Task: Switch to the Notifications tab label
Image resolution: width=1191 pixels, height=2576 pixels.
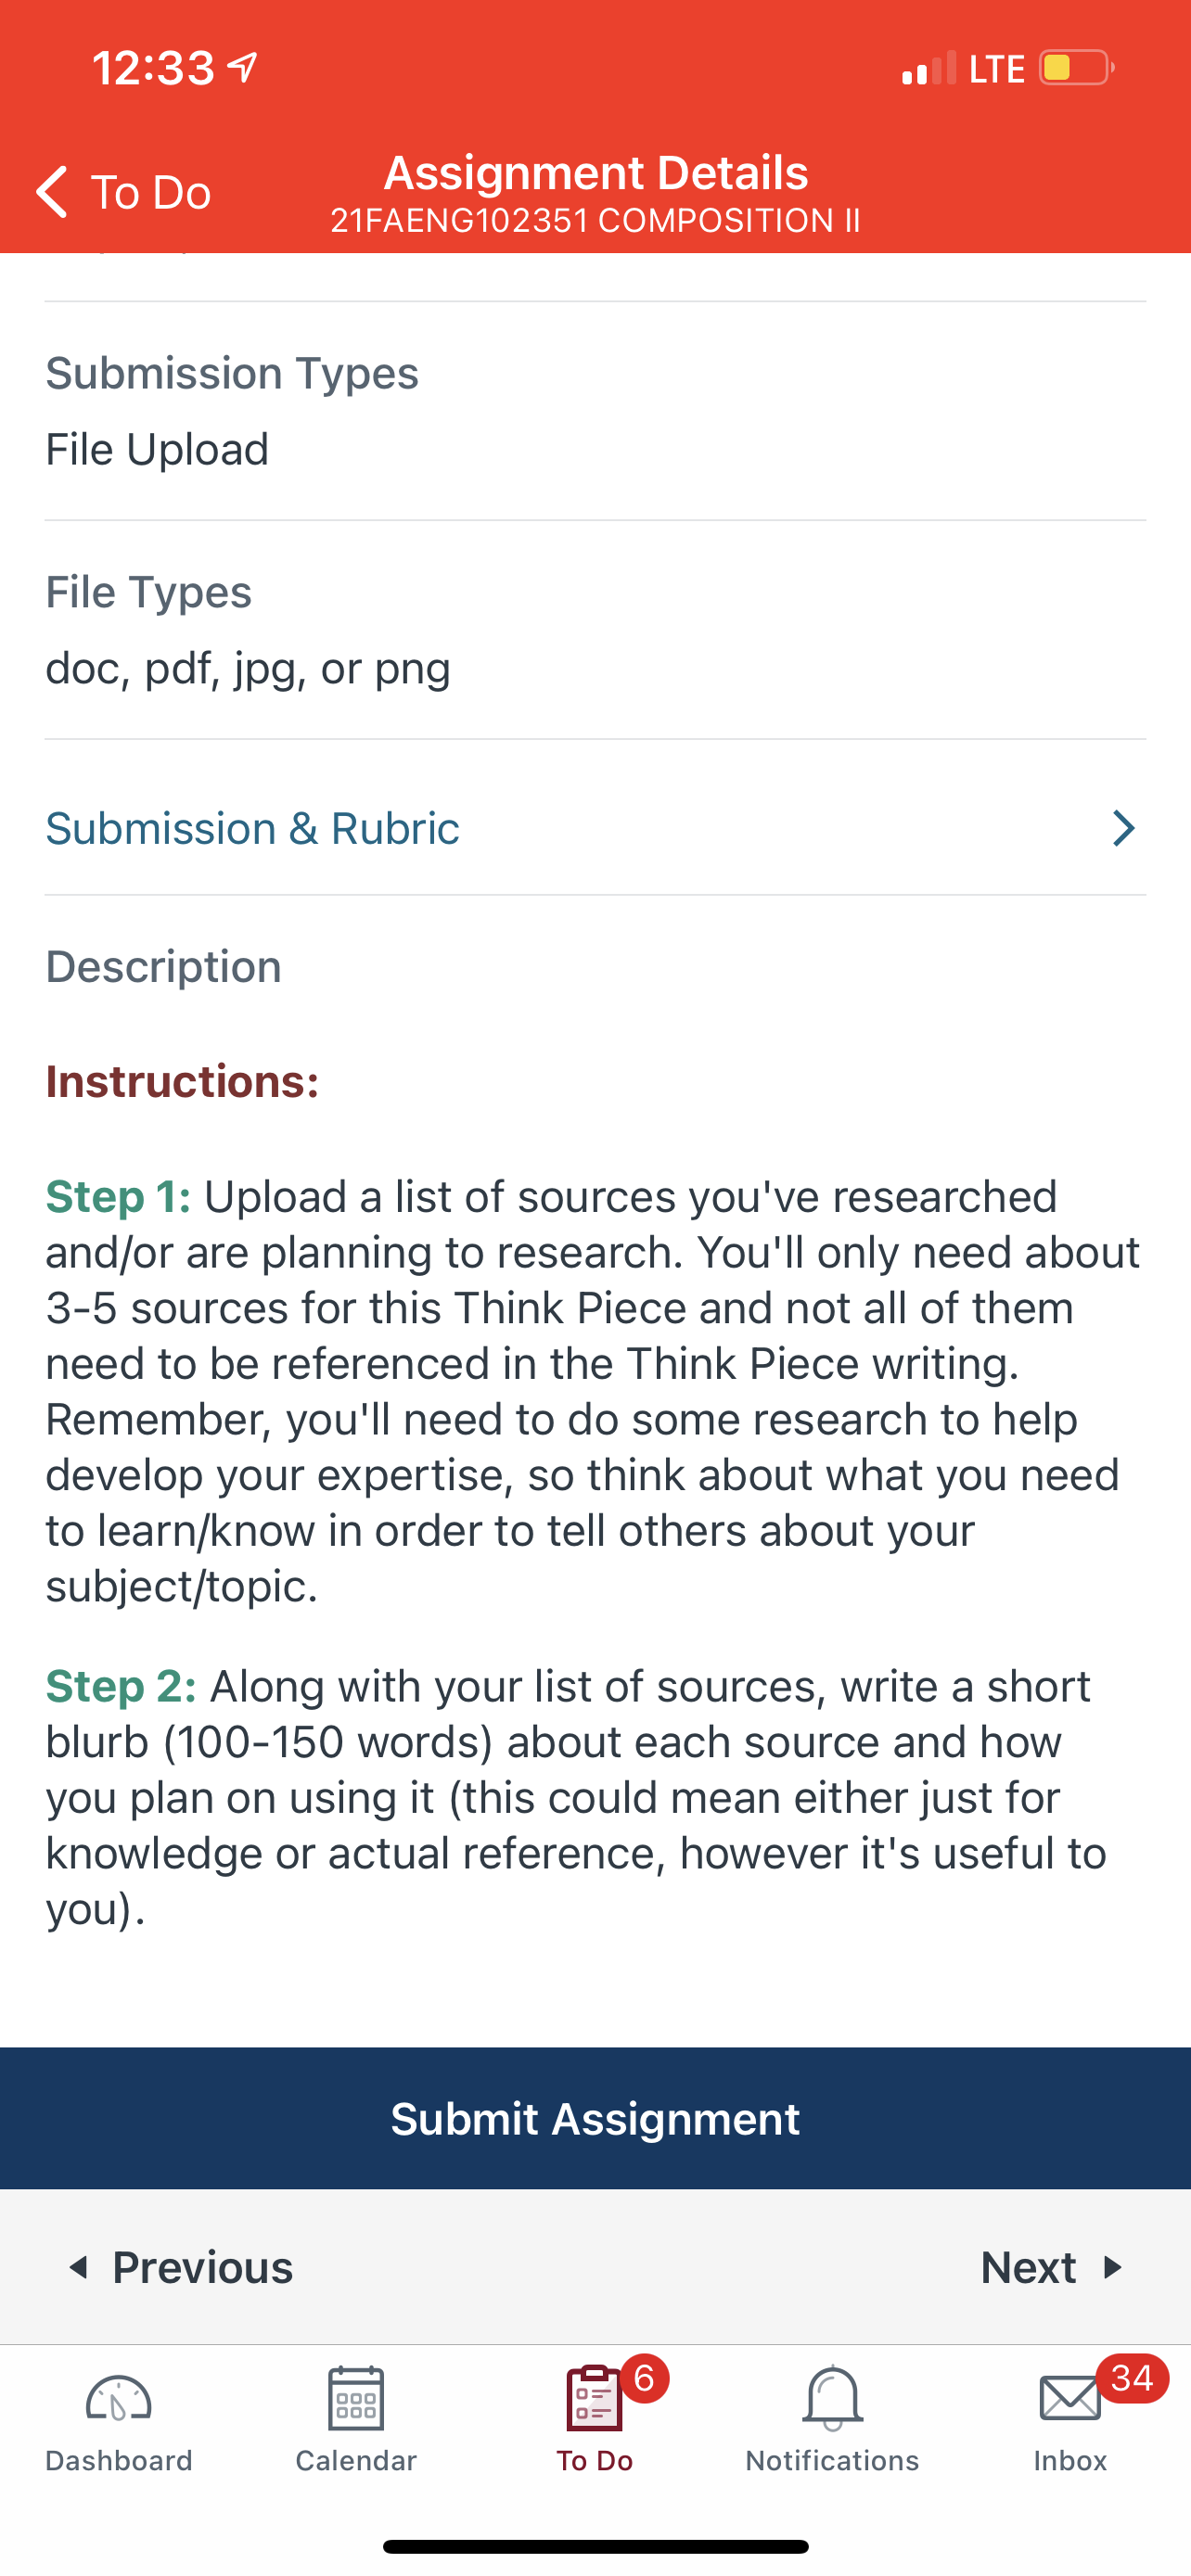Action: pos(832,2460)
